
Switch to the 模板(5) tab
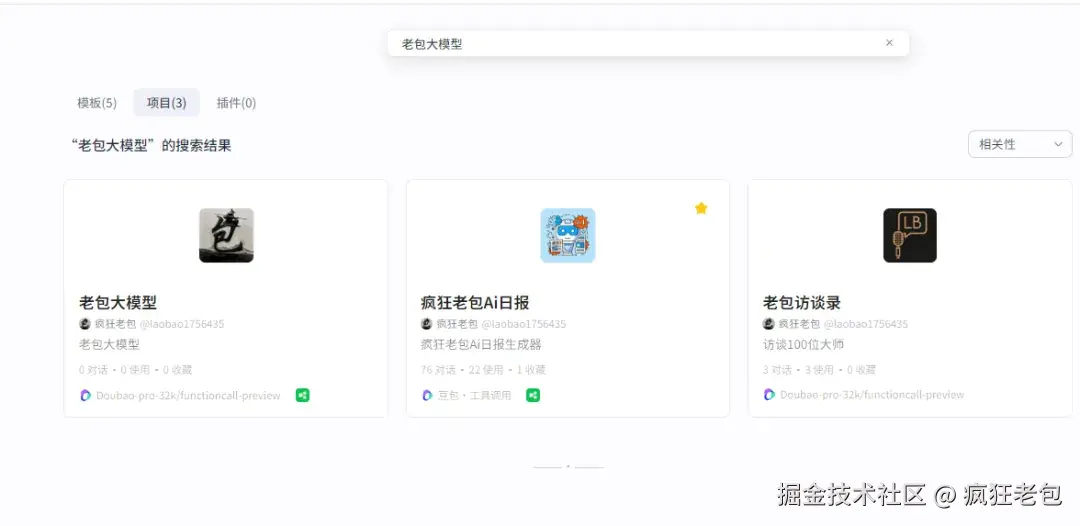click(x=97, y=103)
